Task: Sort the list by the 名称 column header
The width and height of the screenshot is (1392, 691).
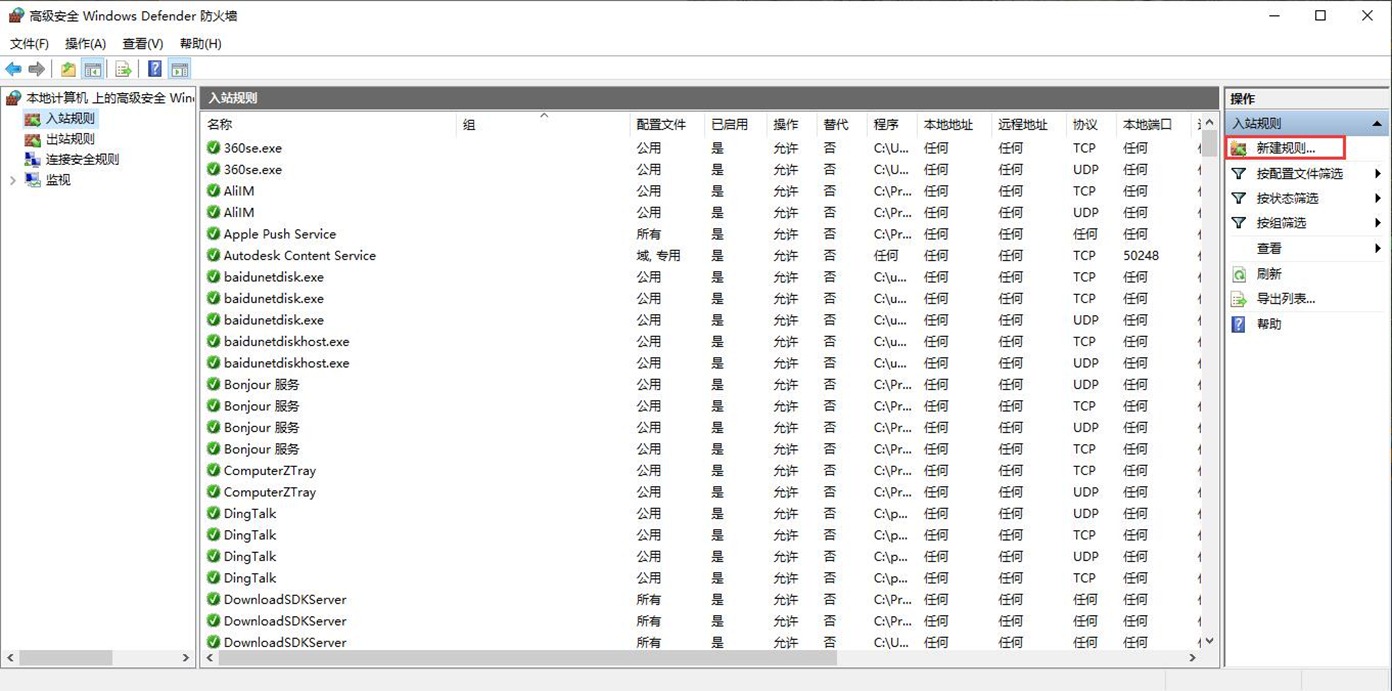Action: tap(220, 125)
